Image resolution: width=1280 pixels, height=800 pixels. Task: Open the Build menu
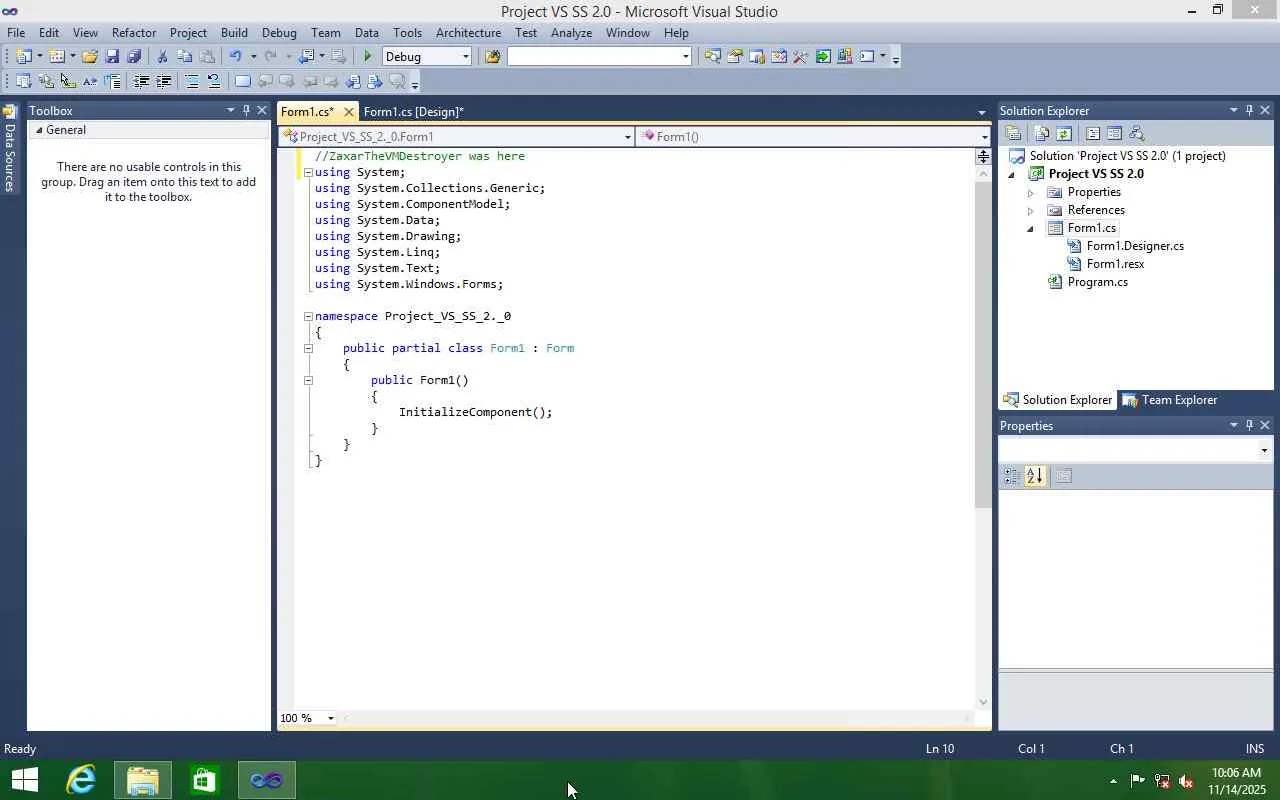tap(234, 32)
